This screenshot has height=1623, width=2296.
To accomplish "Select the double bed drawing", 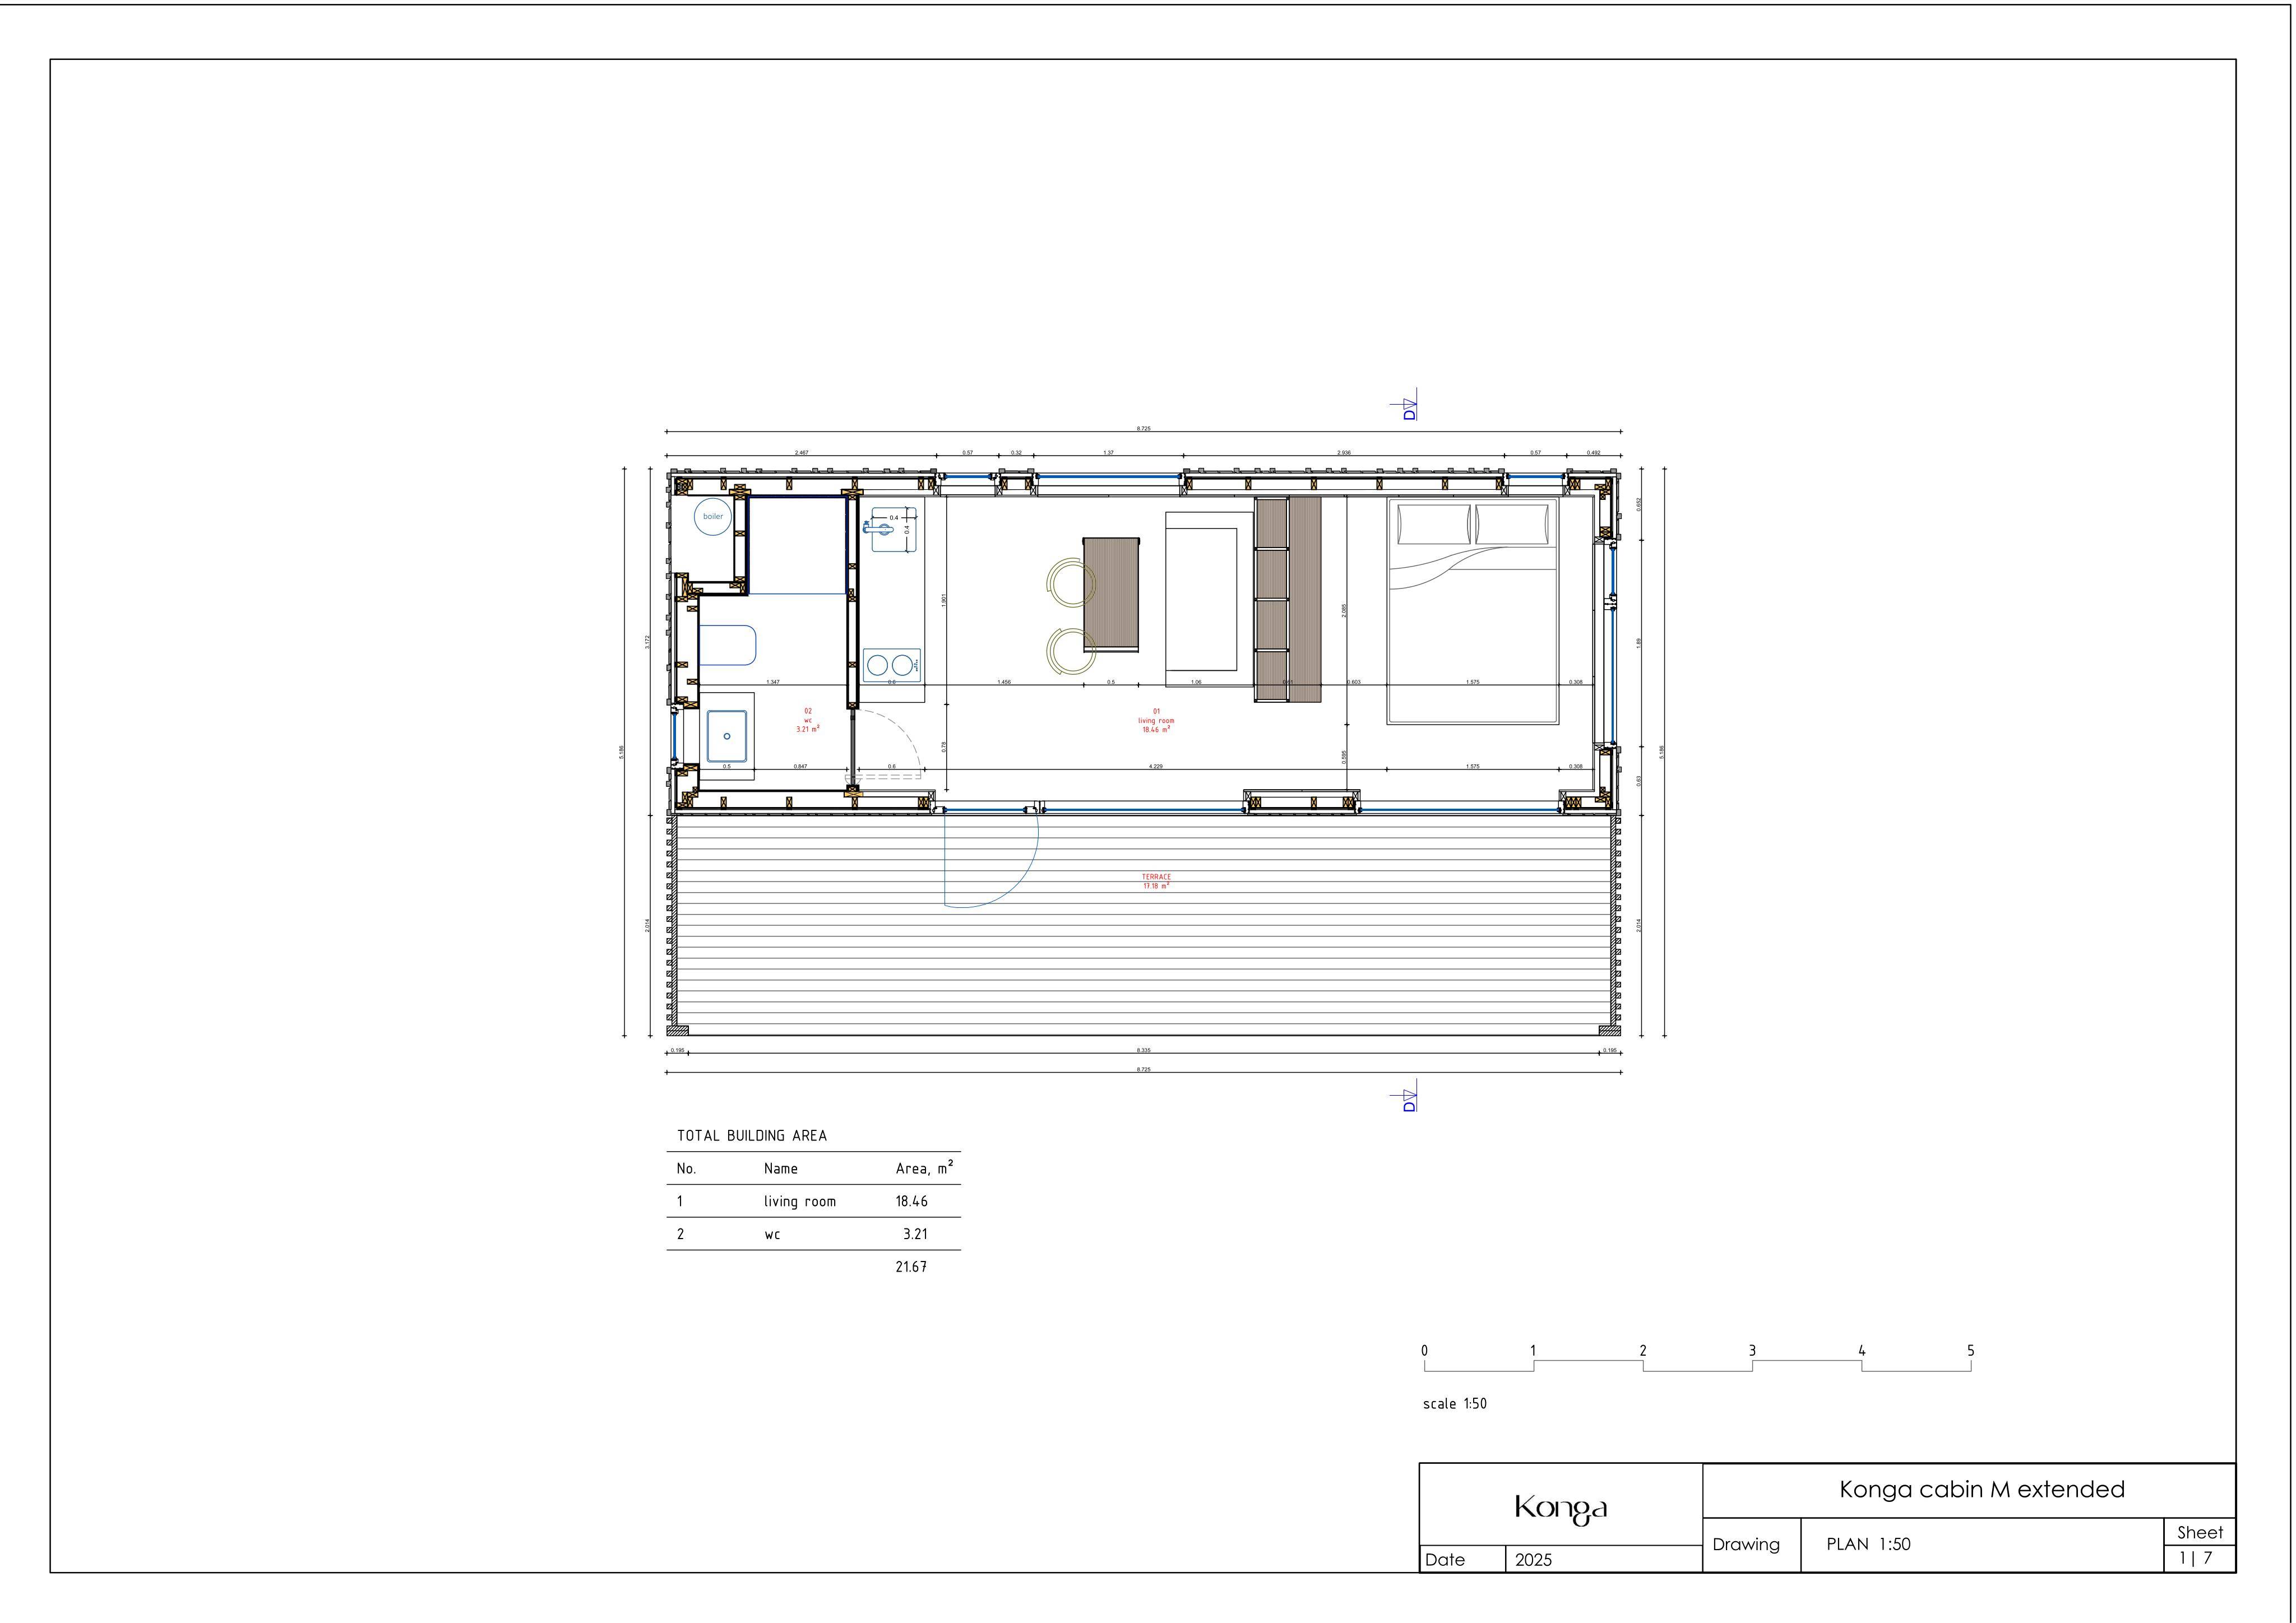I will coord(1472,610).
